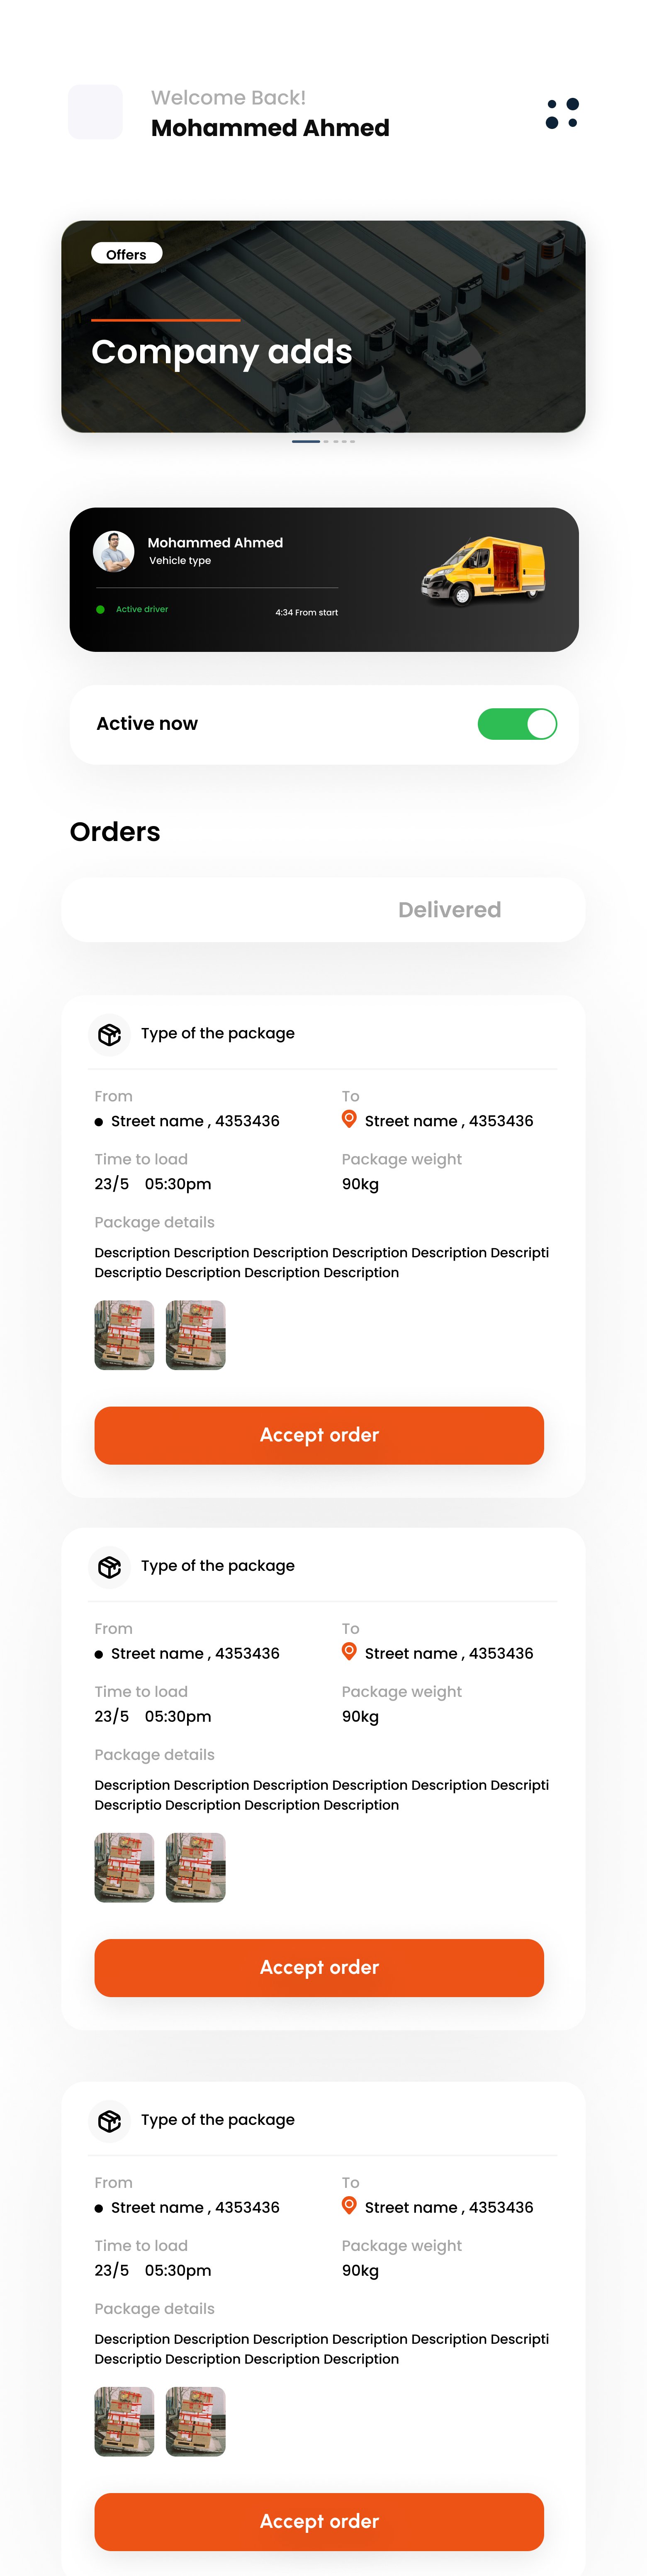This screenshot has height=2576, width=647.
Task: Click the package box icon in first order
Action: coord(110,1034)
